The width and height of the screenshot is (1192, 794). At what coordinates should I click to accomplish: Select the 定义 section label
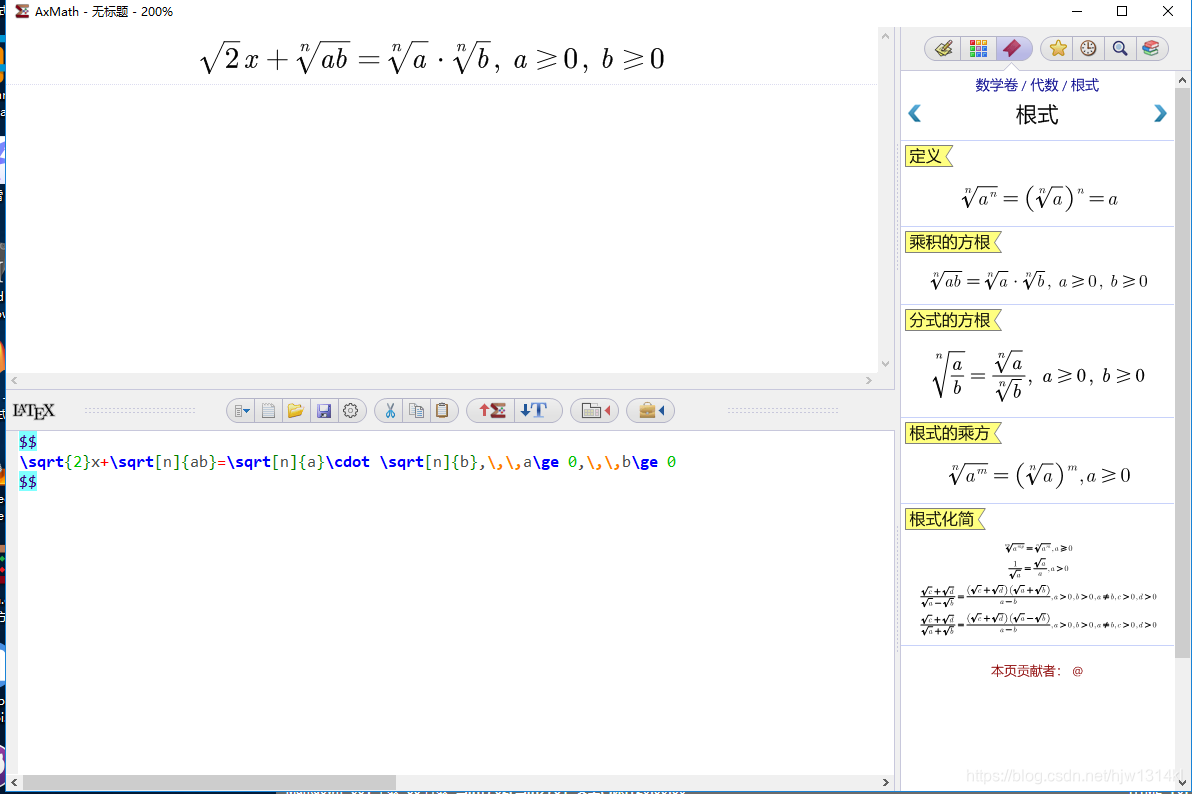(925, 156)
